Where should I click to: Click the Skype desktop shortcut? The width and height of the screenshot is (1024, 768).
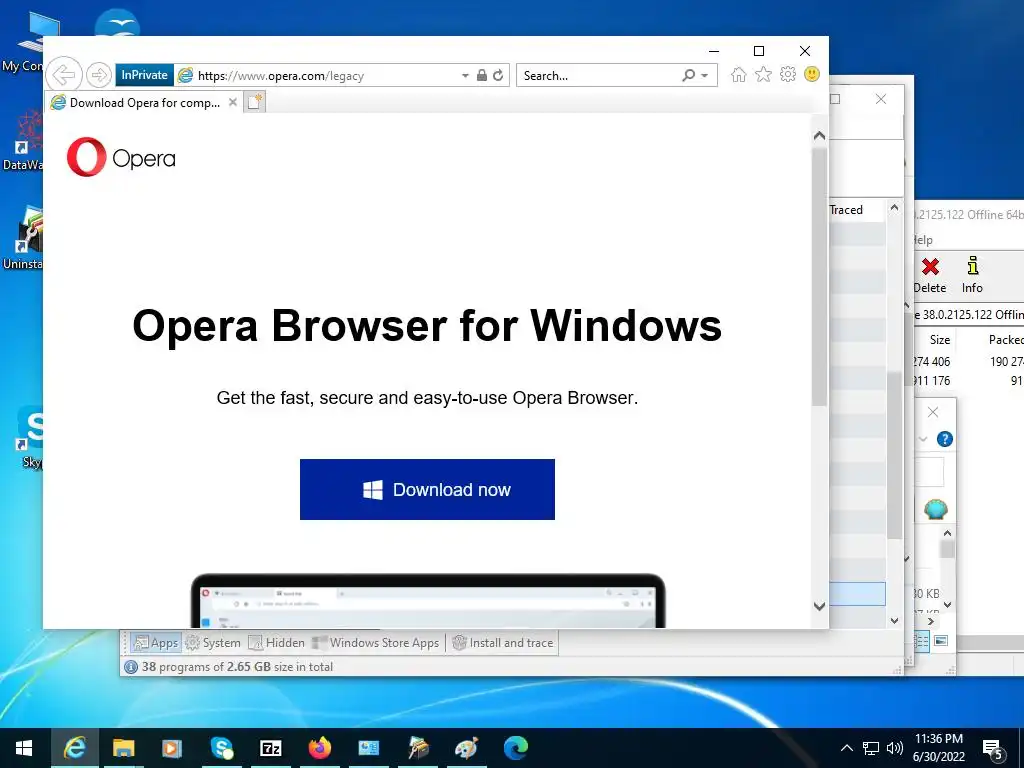point(29,438)
